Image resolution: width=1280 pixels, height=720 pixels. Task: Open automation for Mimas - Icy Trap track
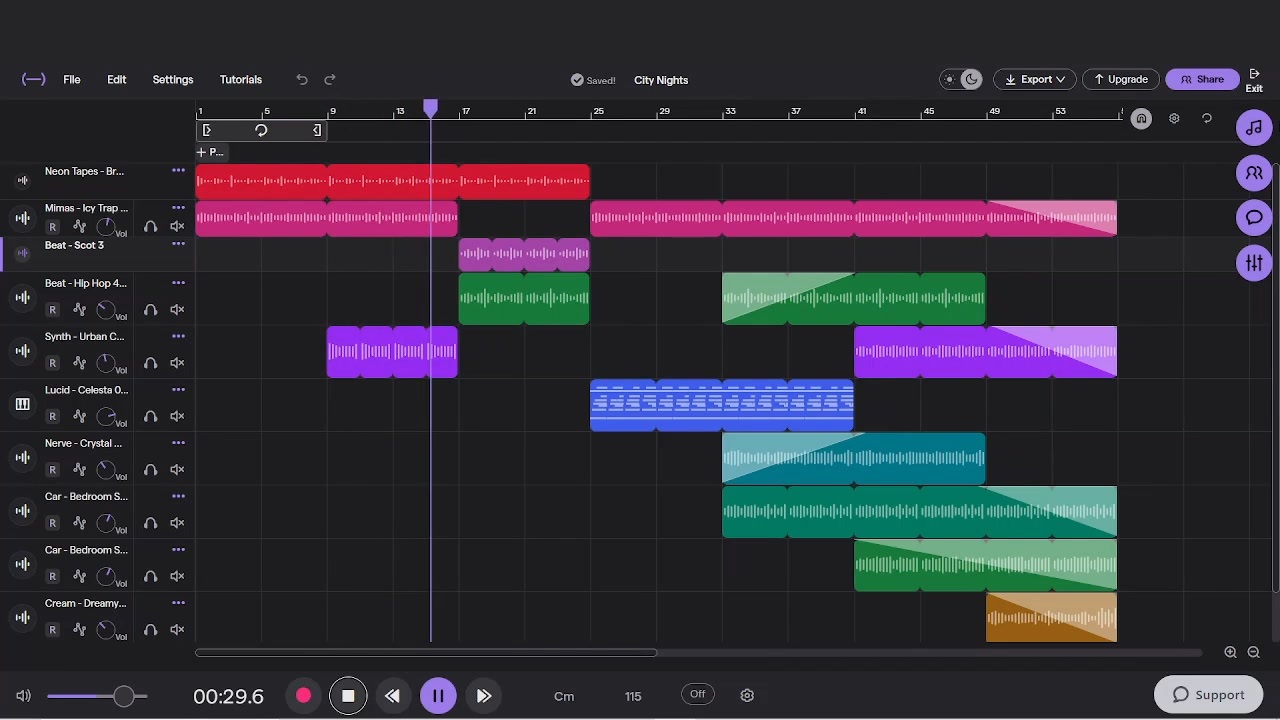80,227
